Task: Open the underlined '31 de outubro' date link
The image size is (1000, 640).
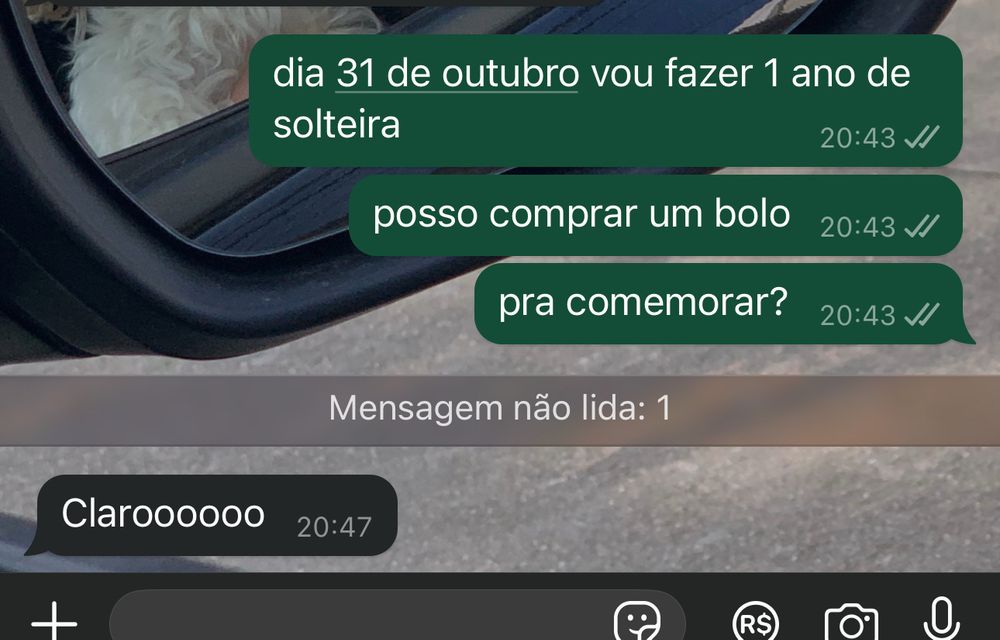Action: click(457, 74)
